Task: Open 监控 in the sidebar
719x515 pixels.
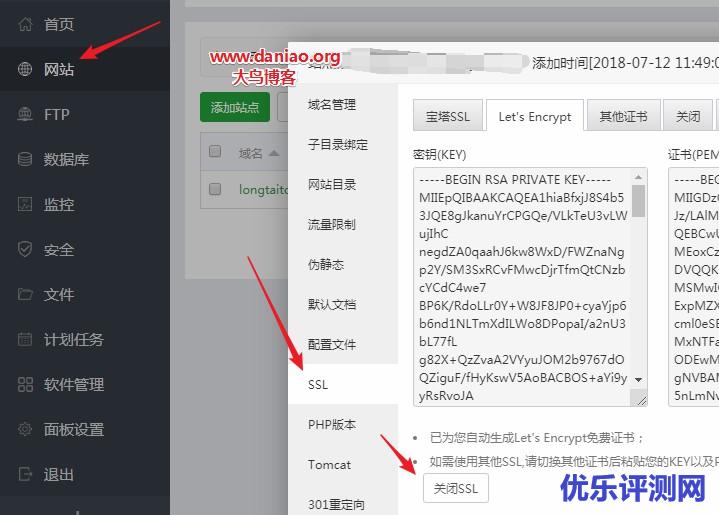Action: (x=59, y=205)
